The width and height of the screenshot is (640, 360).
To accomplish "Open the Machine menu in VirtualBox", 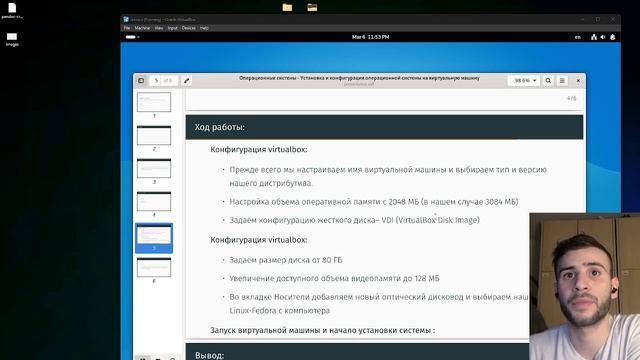I will pos(142,28).
